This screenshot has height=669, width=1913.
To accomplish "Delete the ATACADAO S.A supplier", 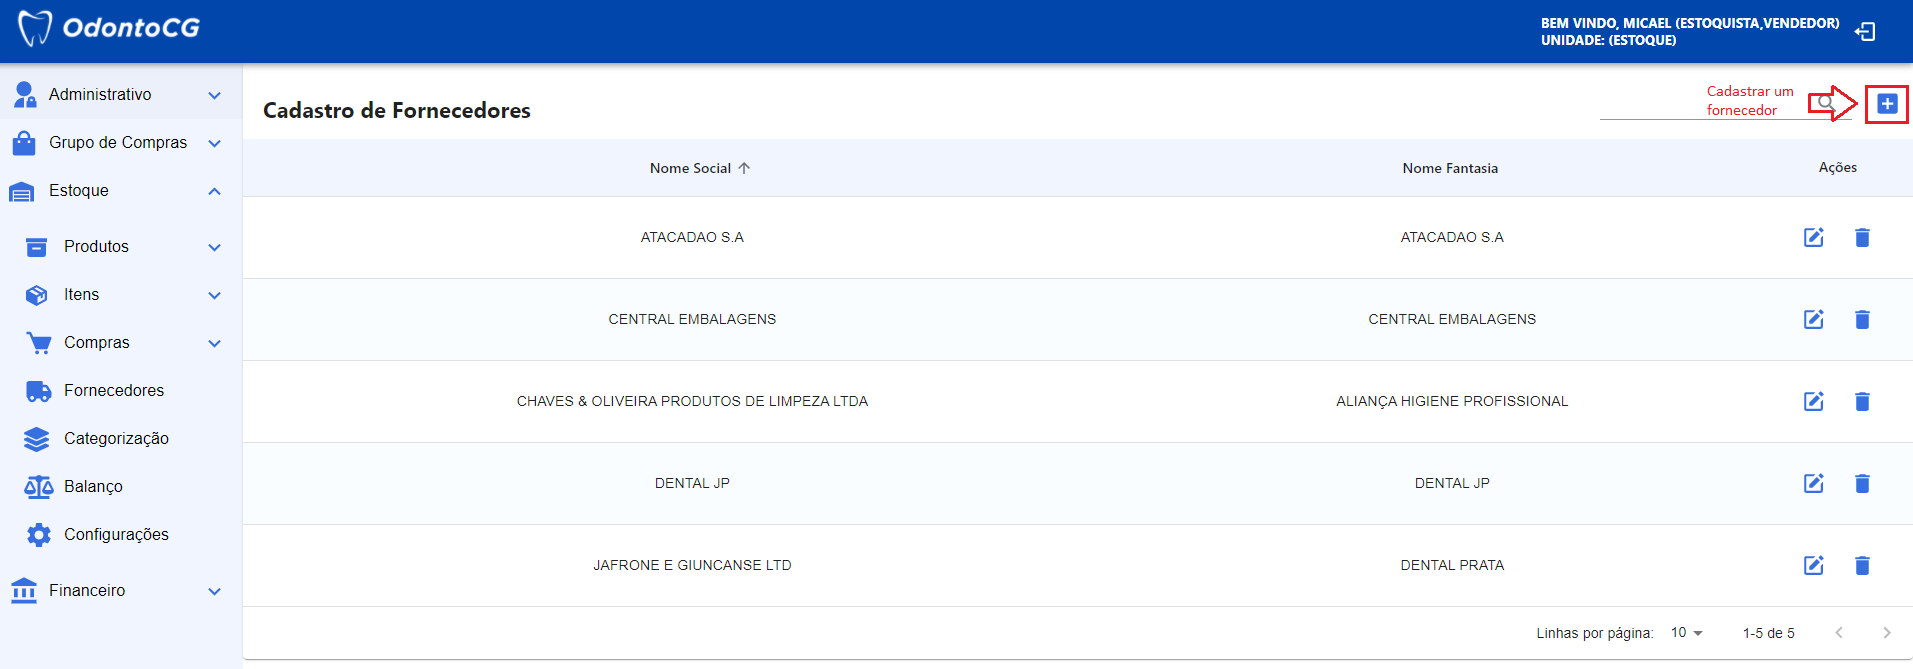I will coord(1861,237).
